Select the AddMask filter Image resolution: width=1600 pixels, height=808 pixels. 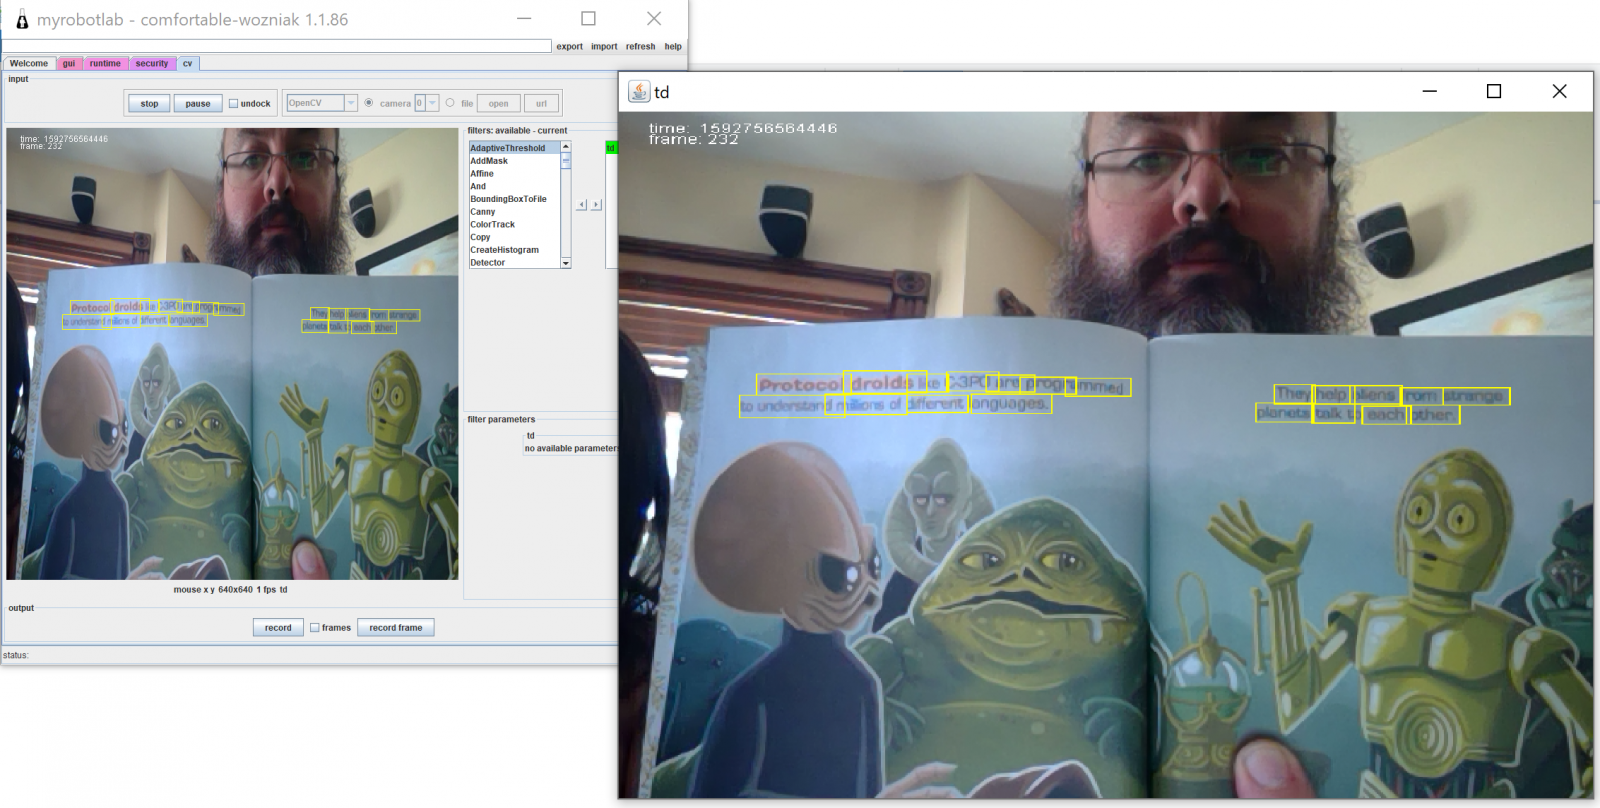coord(515,161)
